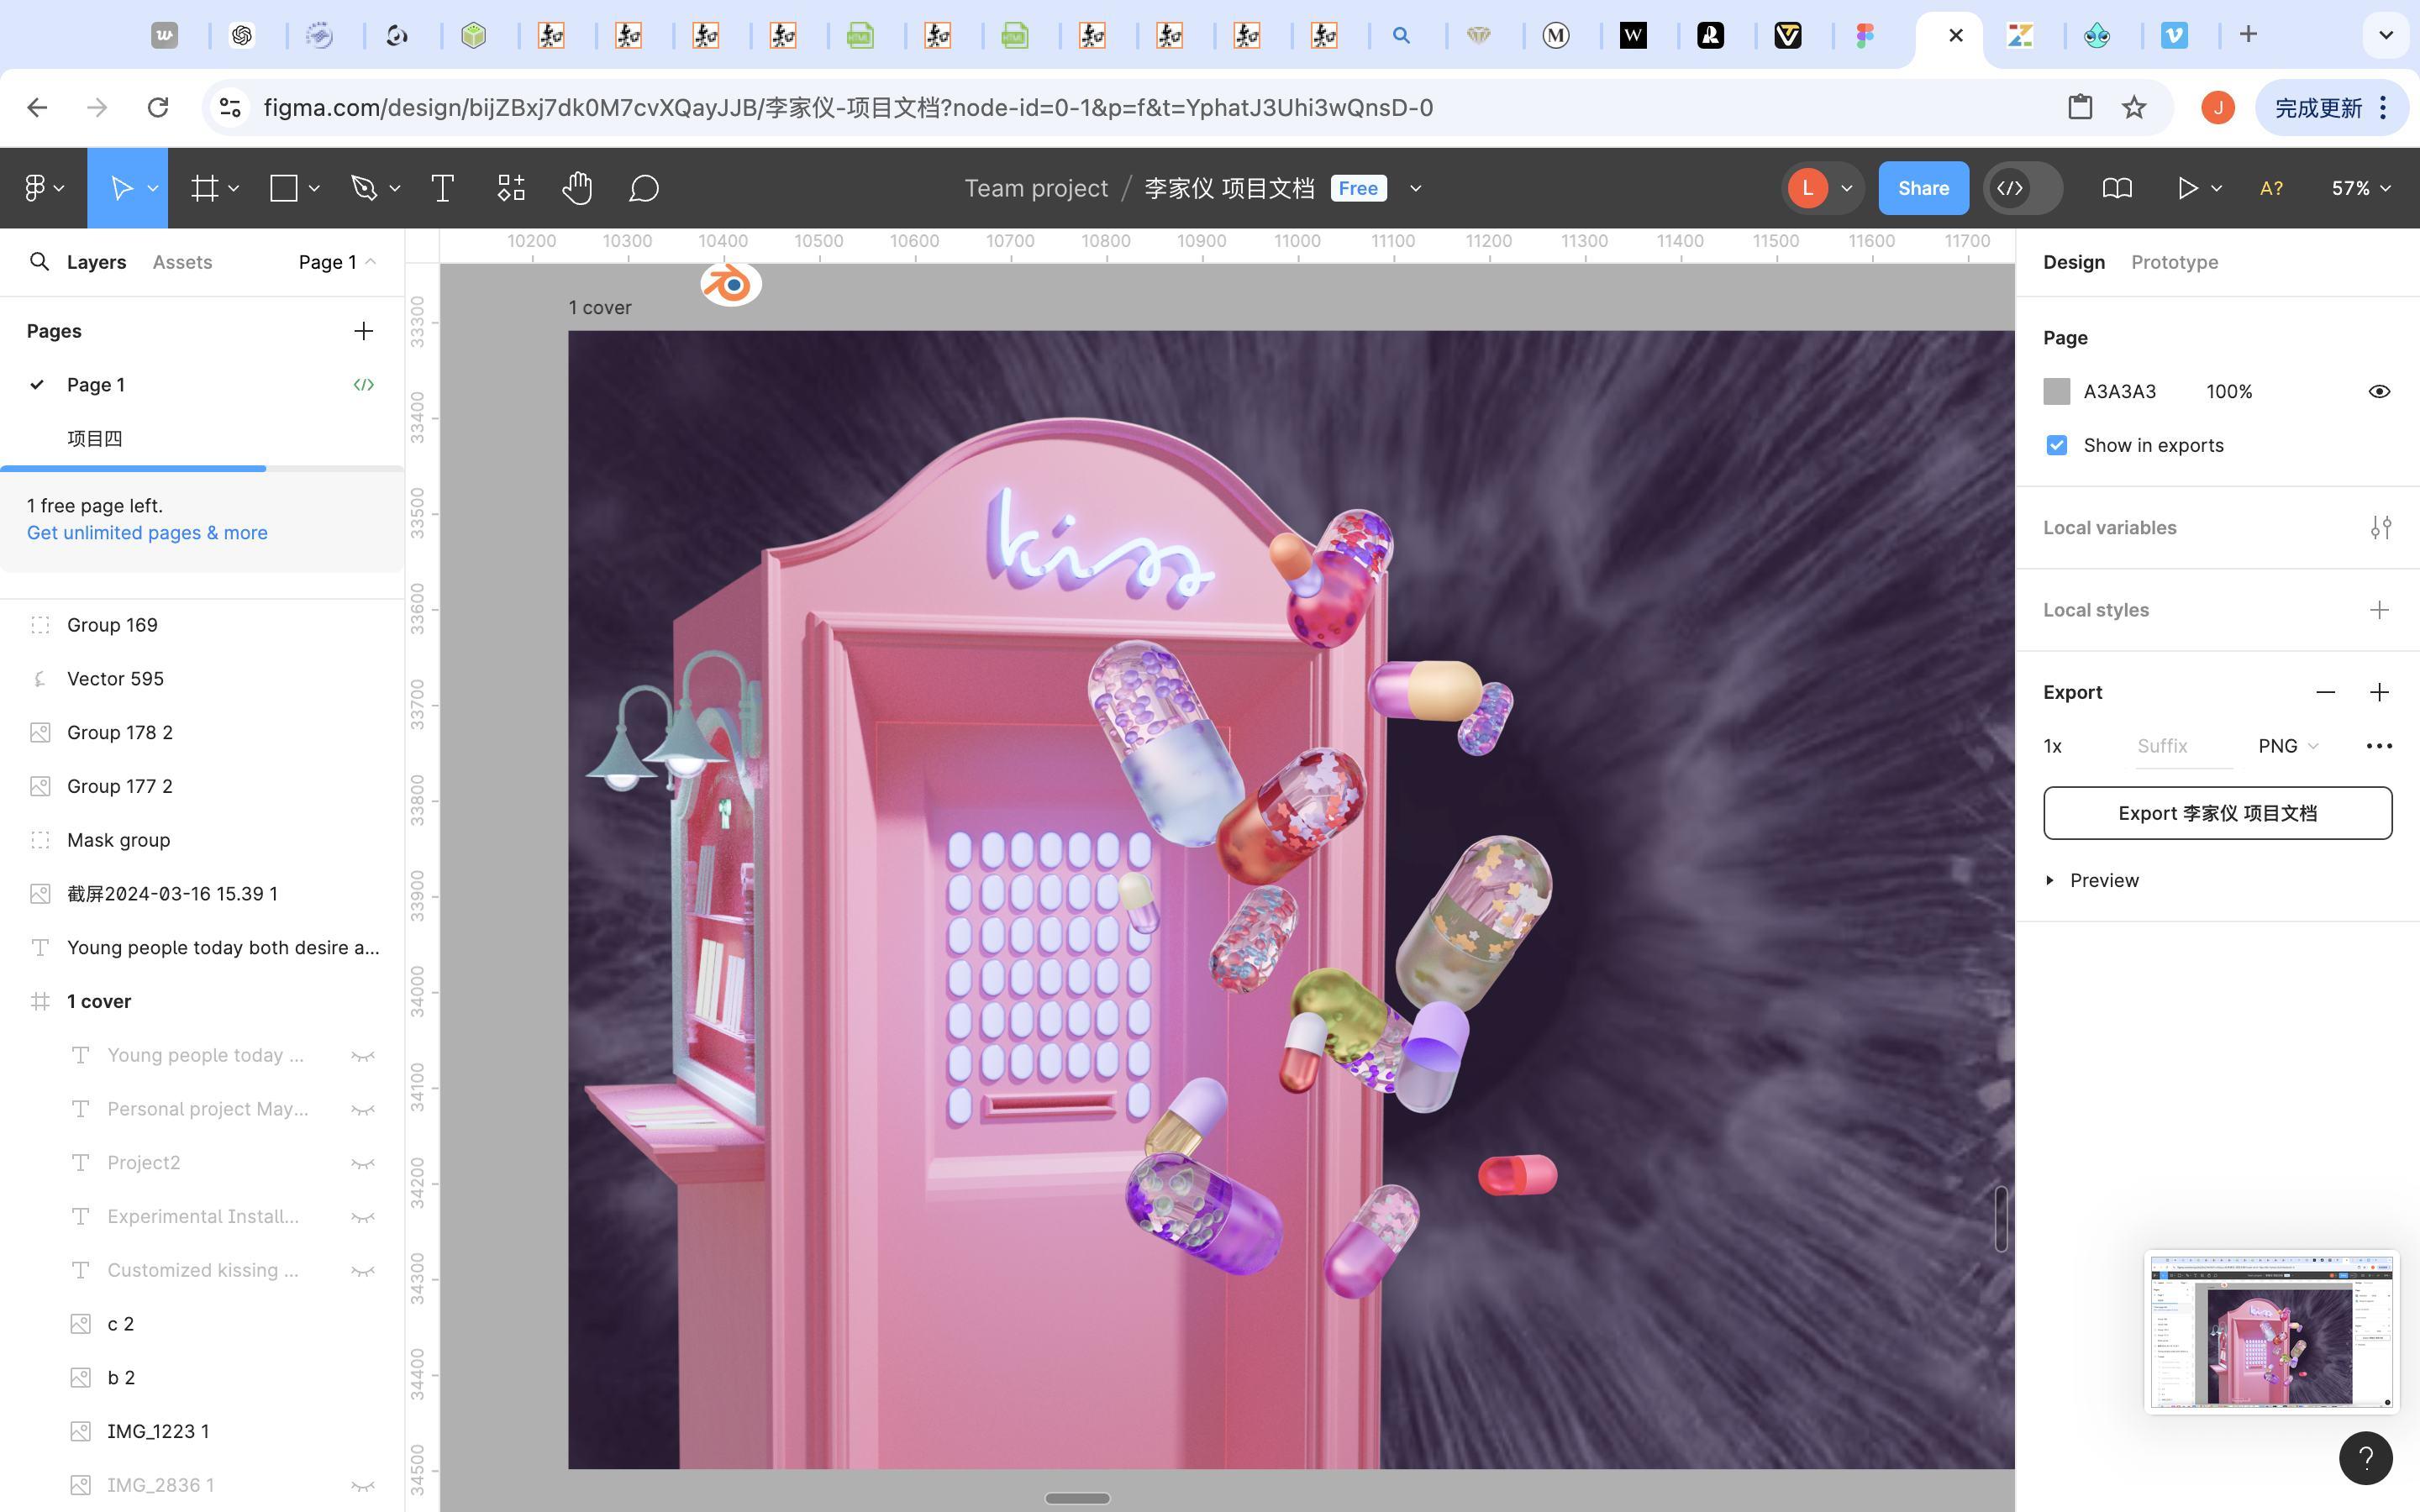This screenshot has height=1512, width=2420.
Task: Click the A3A3A3 page color swatch
Action: point(2056,392)
